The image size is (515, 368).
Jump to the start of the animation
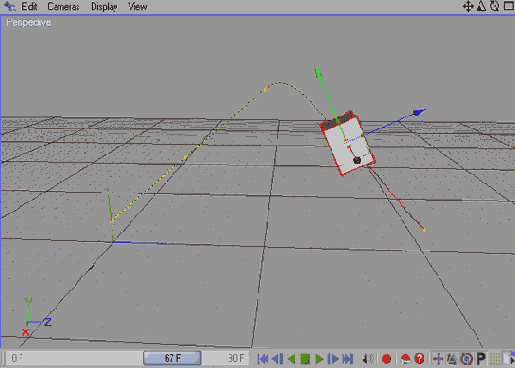tap(263, 359)
